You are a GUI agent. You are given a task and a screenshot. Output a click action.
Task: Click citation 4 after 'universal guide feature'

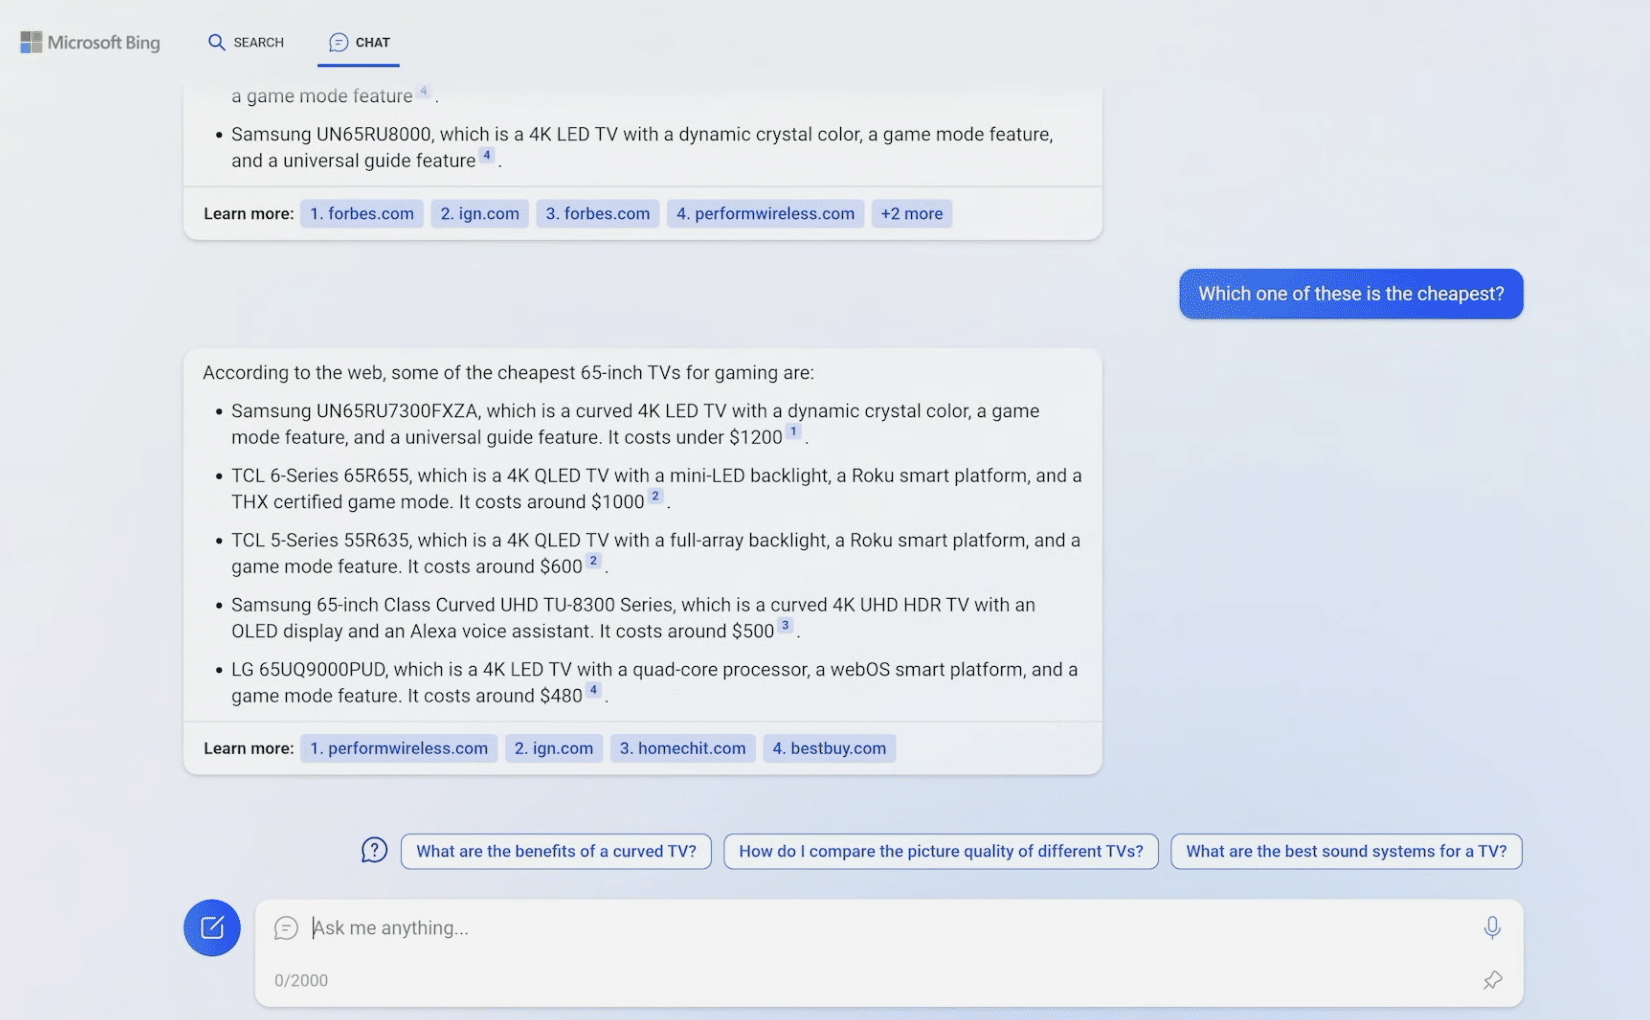487,155
